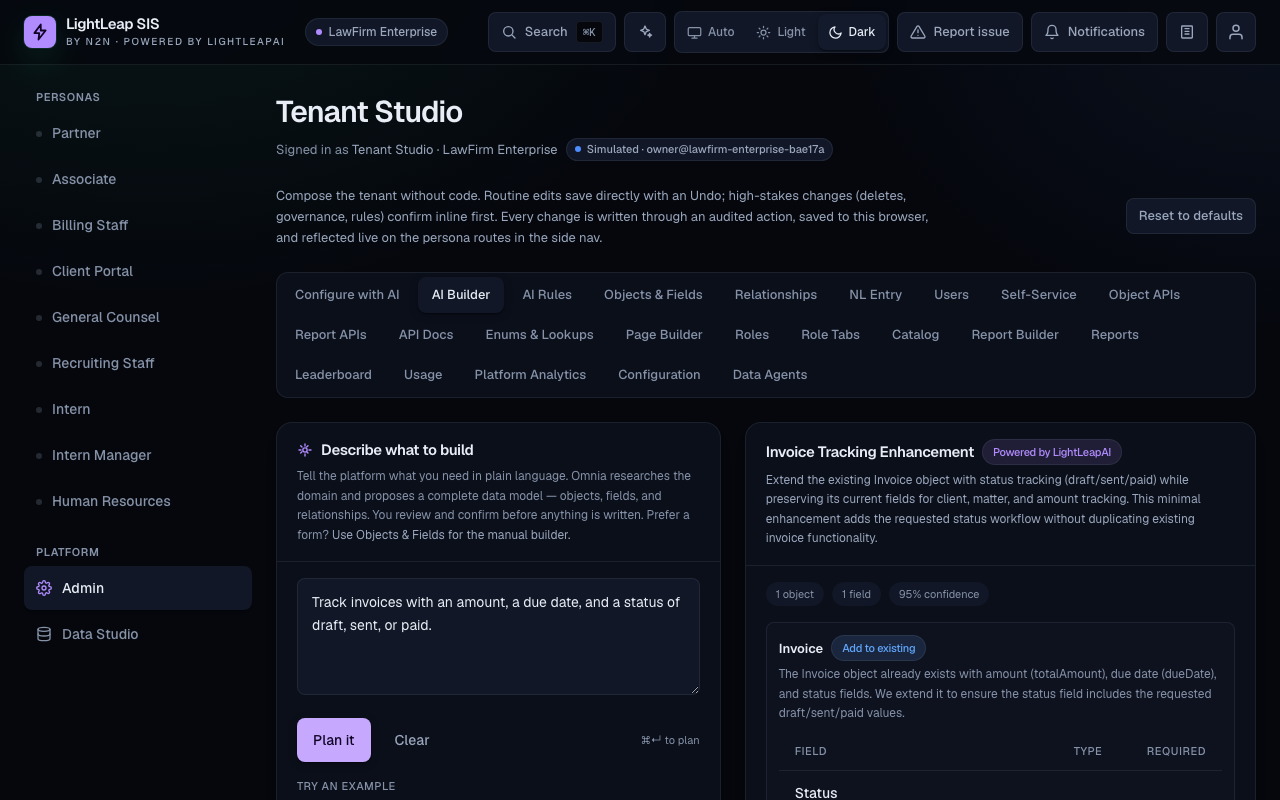The image size is (1280, 800).
Task: Click the Data Studio database icon
Action: point(44,634)
